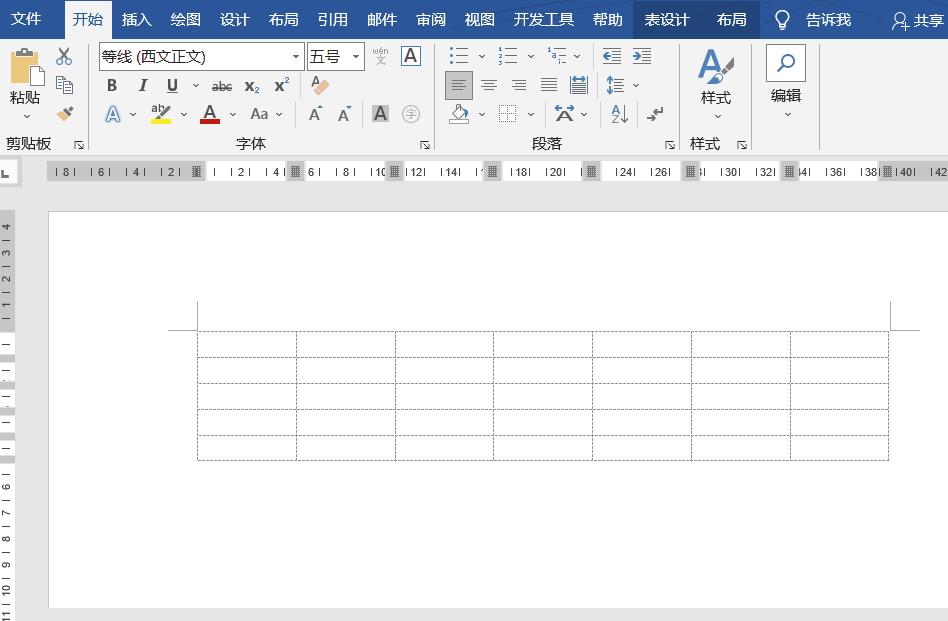Click the Clear All Formatting icon

point(319,86)
